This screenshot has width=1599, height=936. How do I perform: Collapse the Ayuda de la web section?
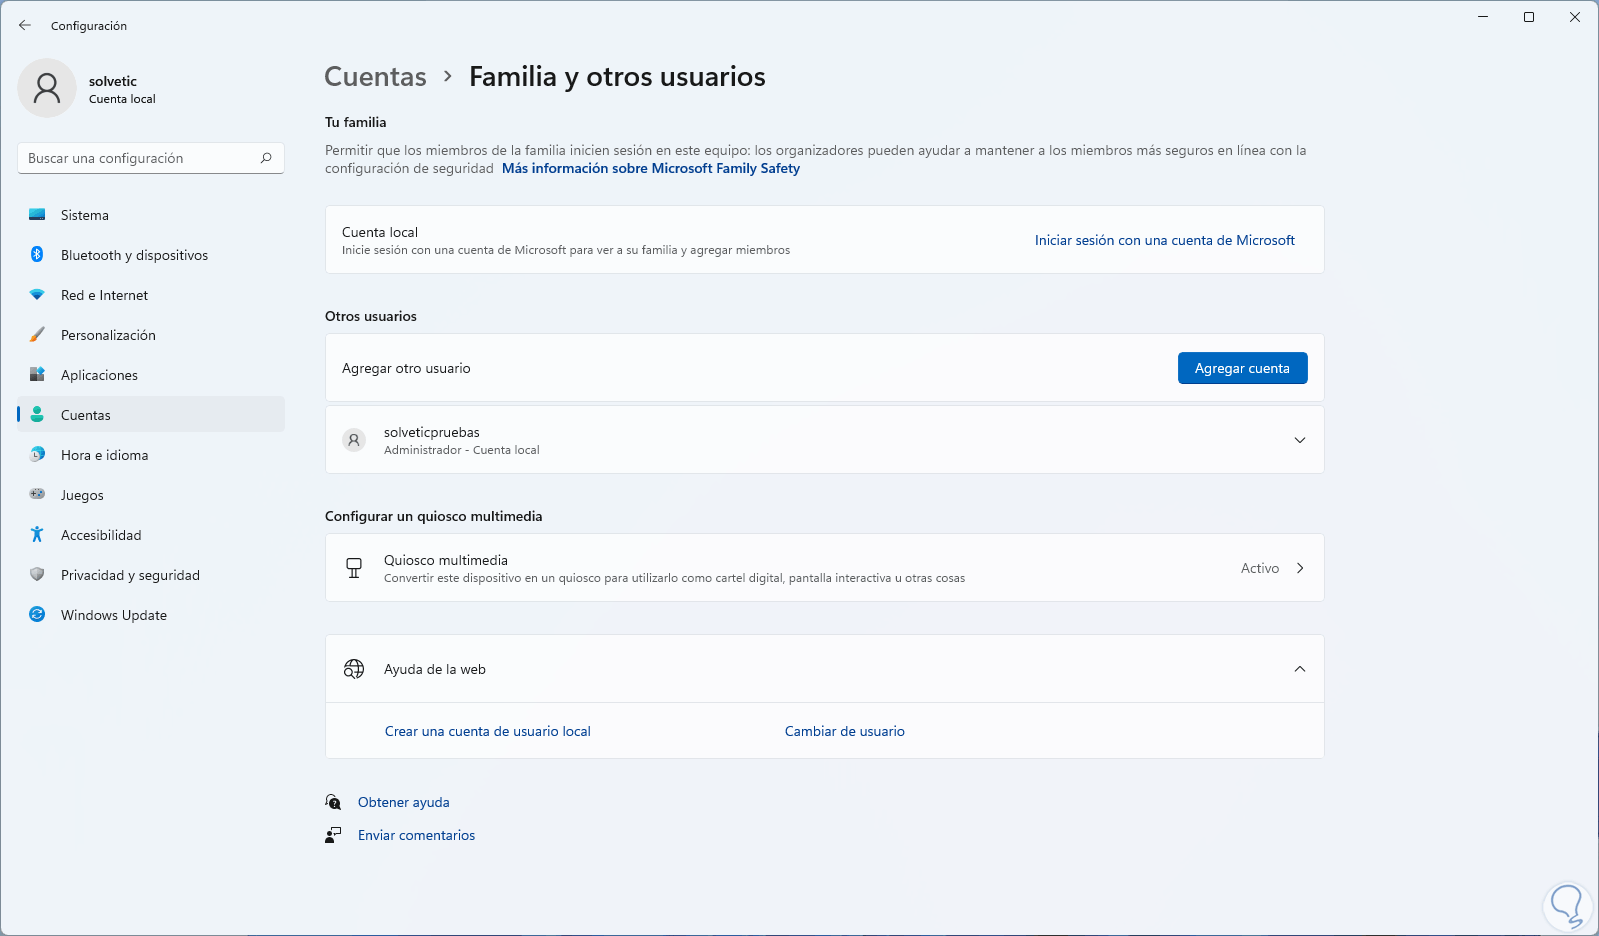[x=1299, y=669]
